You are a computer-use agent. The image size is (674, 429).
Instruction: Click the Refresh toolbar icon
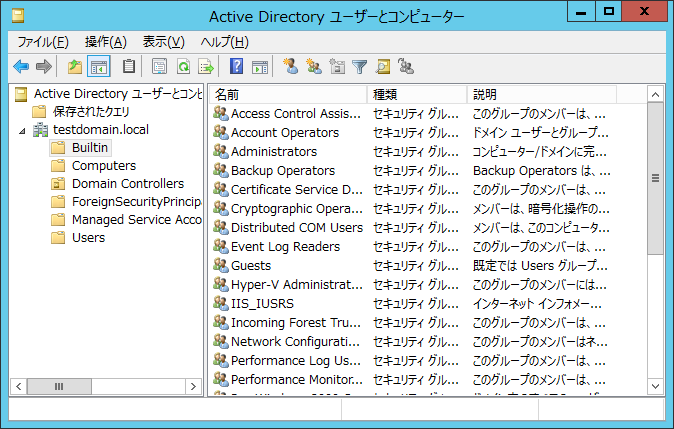(184, 67)
